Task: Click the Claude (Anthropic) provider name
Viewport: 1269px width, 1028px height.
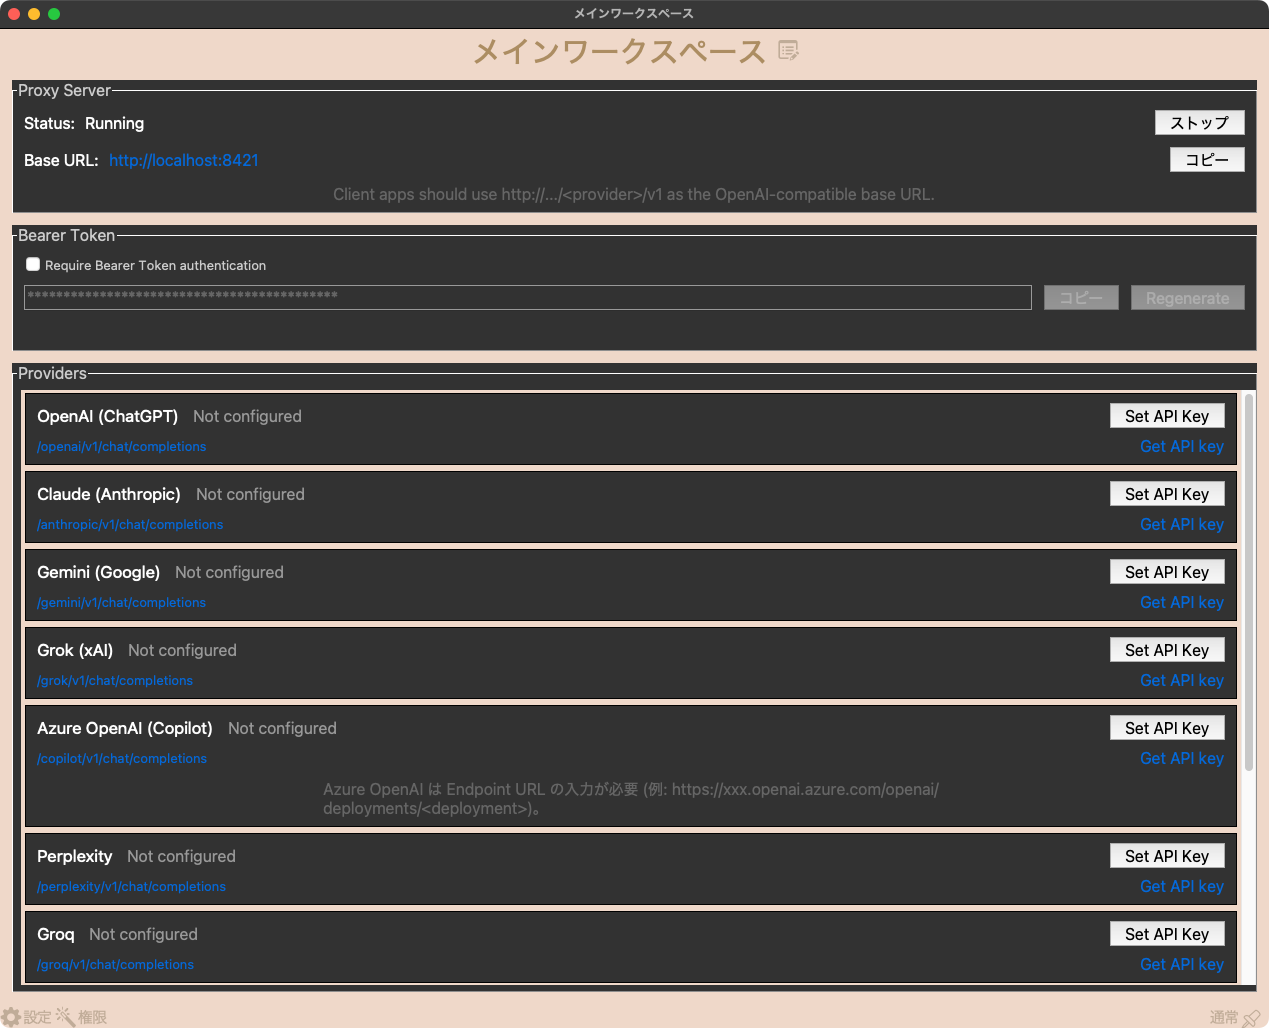Action: [x=109, y=494]
